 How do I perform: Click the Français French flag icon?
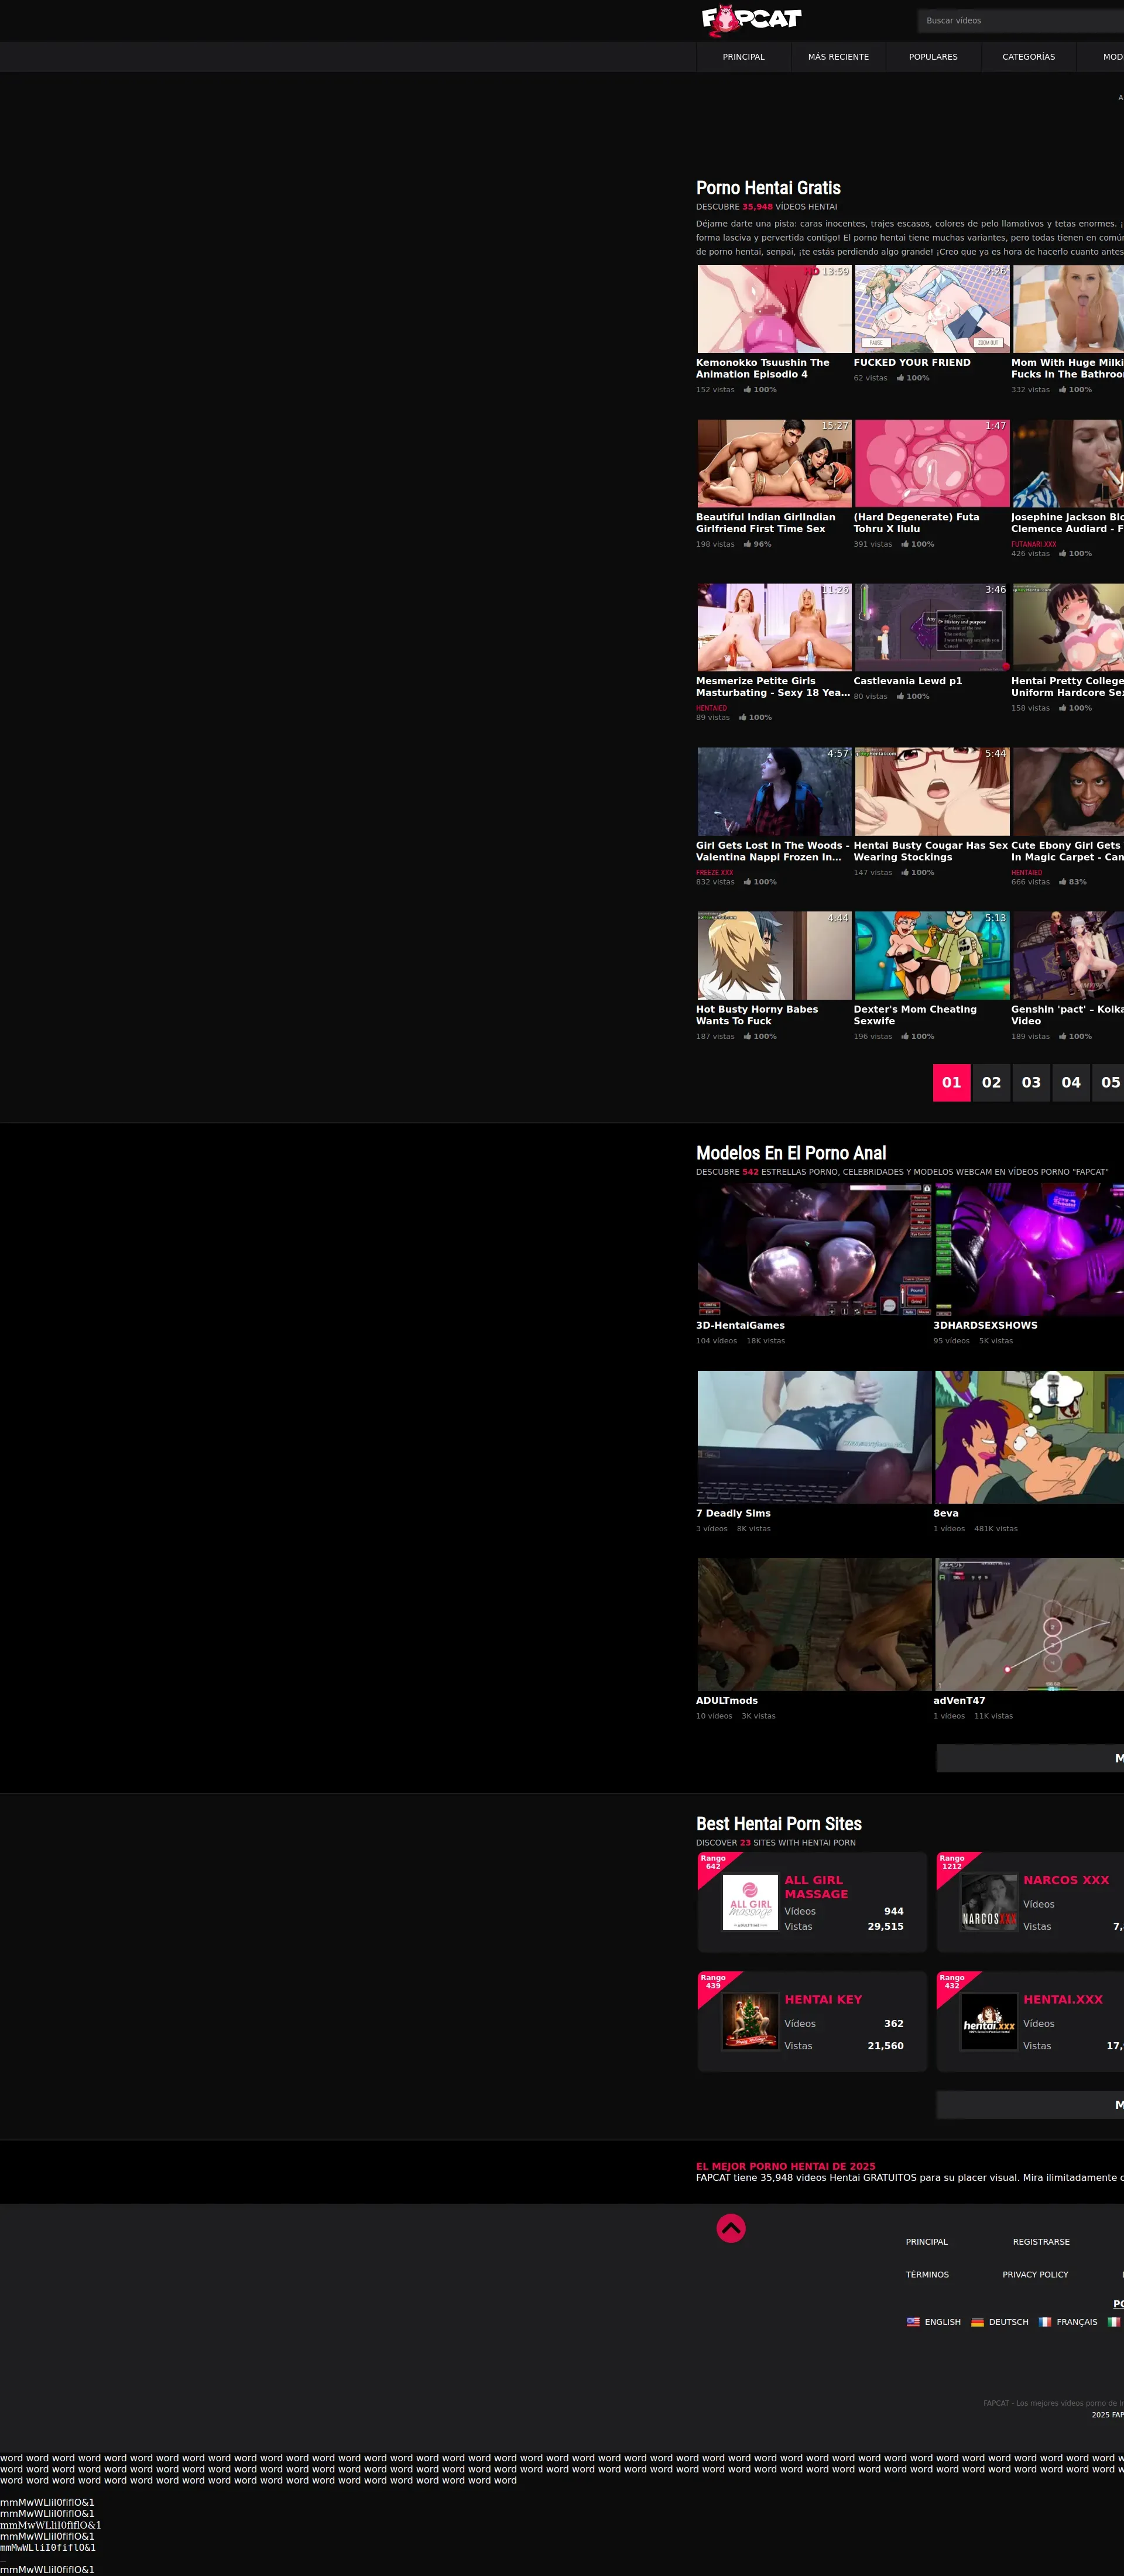point(1045,2322)
